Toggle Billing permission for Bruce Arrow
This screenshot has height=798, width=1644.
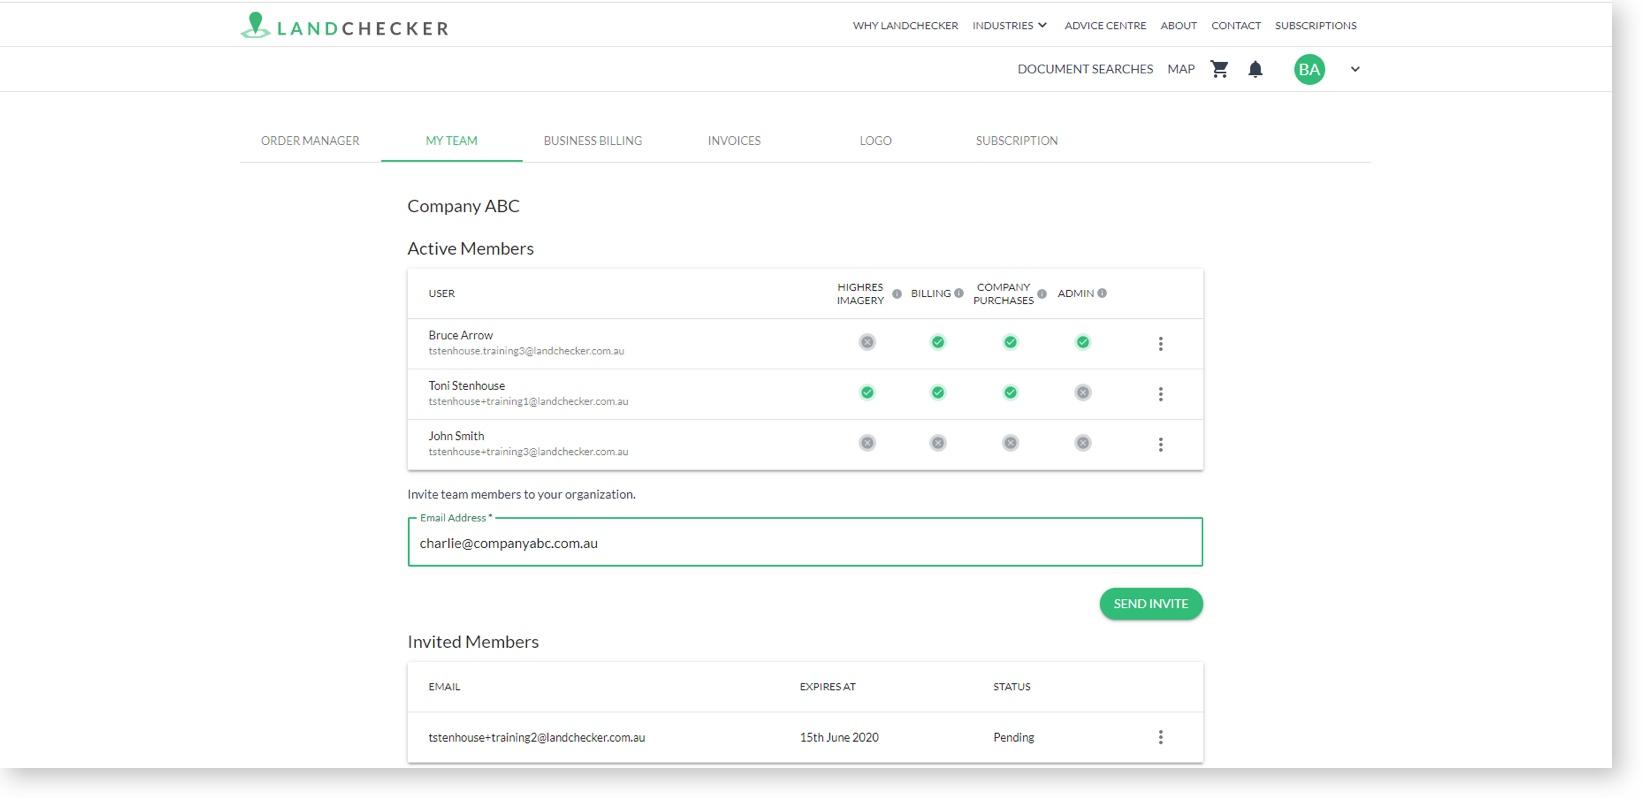pos(938,342)
